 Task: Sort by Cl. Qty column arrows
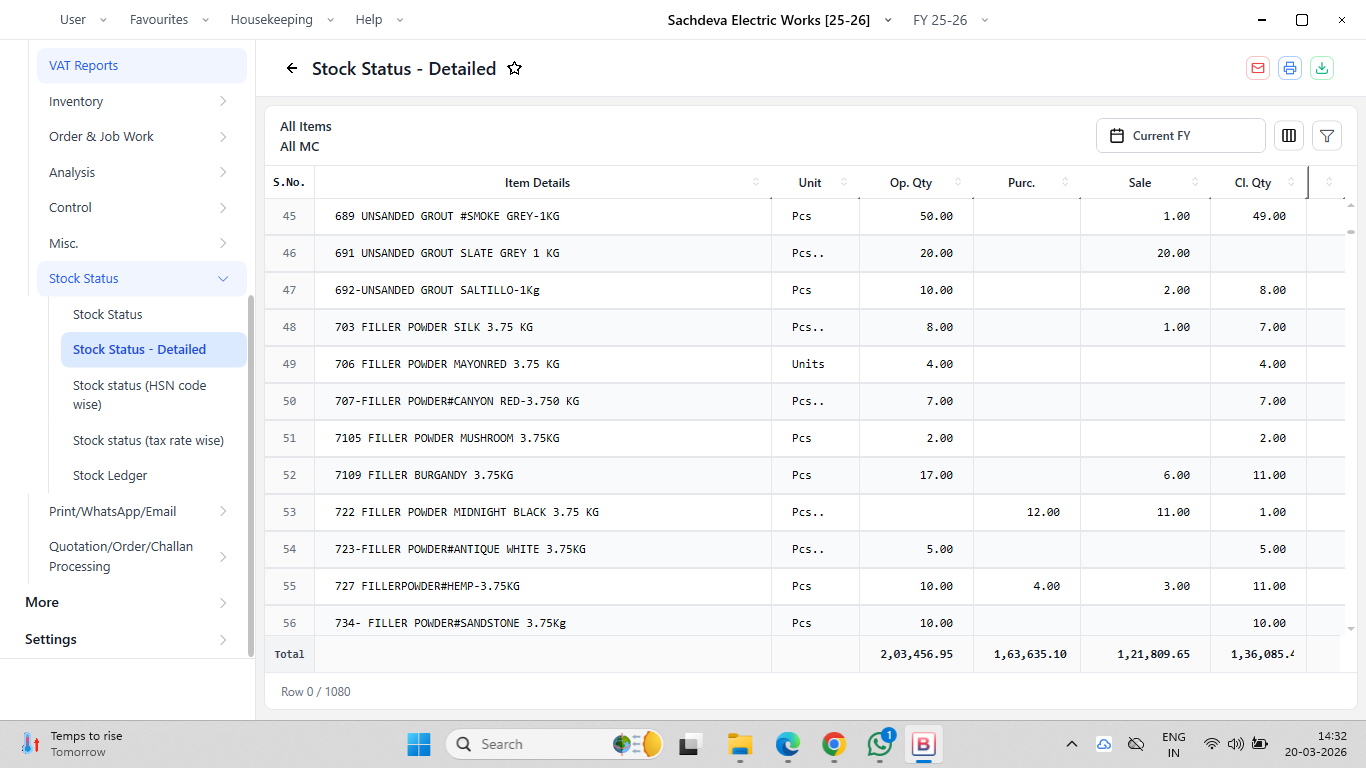point(1292,182)
